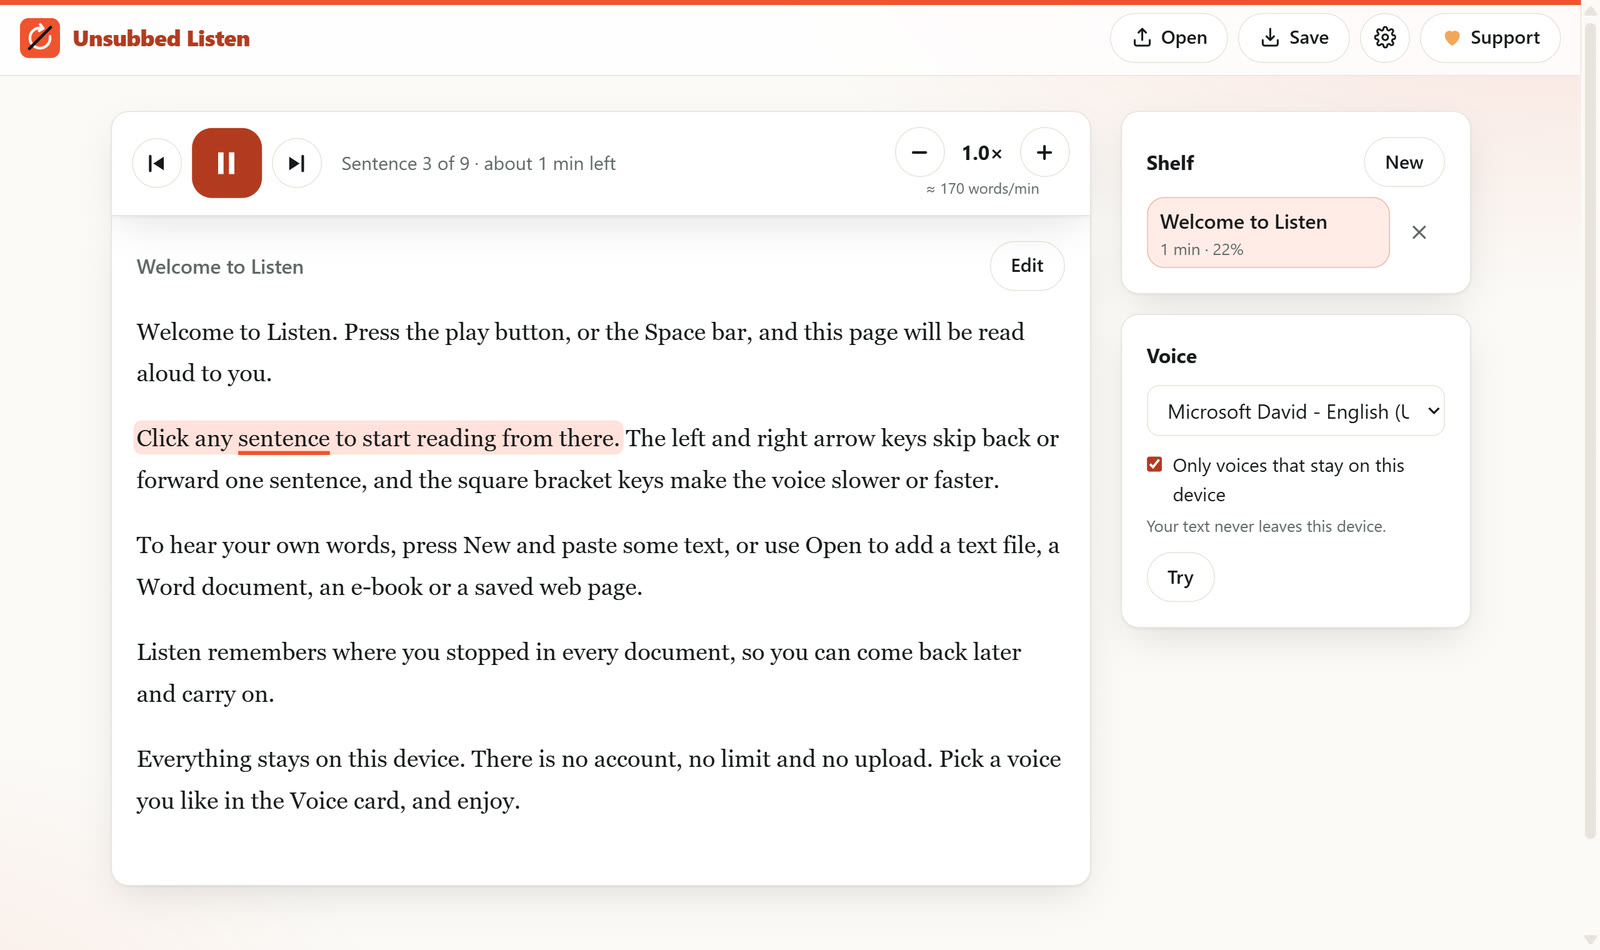1600x950 pixels.
Task: Edit the Welcome to Listen text
Action: 1027,266
